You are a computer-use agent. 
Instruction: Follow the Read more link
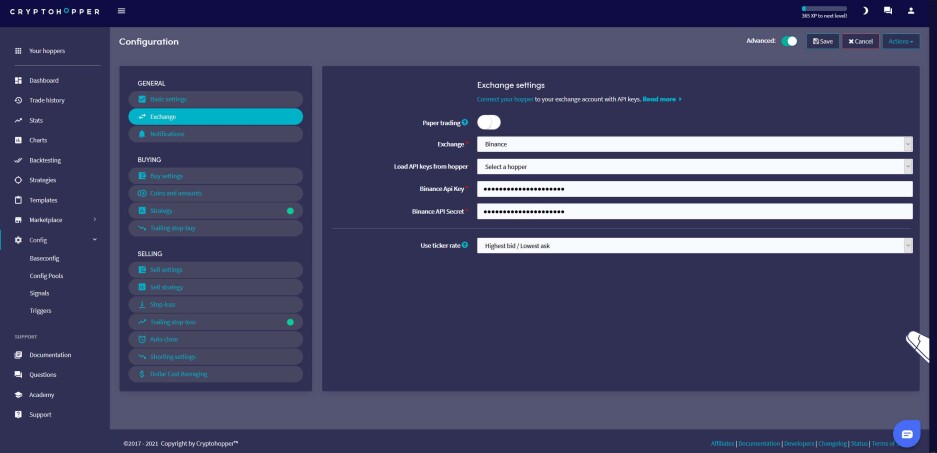[662, 99]
